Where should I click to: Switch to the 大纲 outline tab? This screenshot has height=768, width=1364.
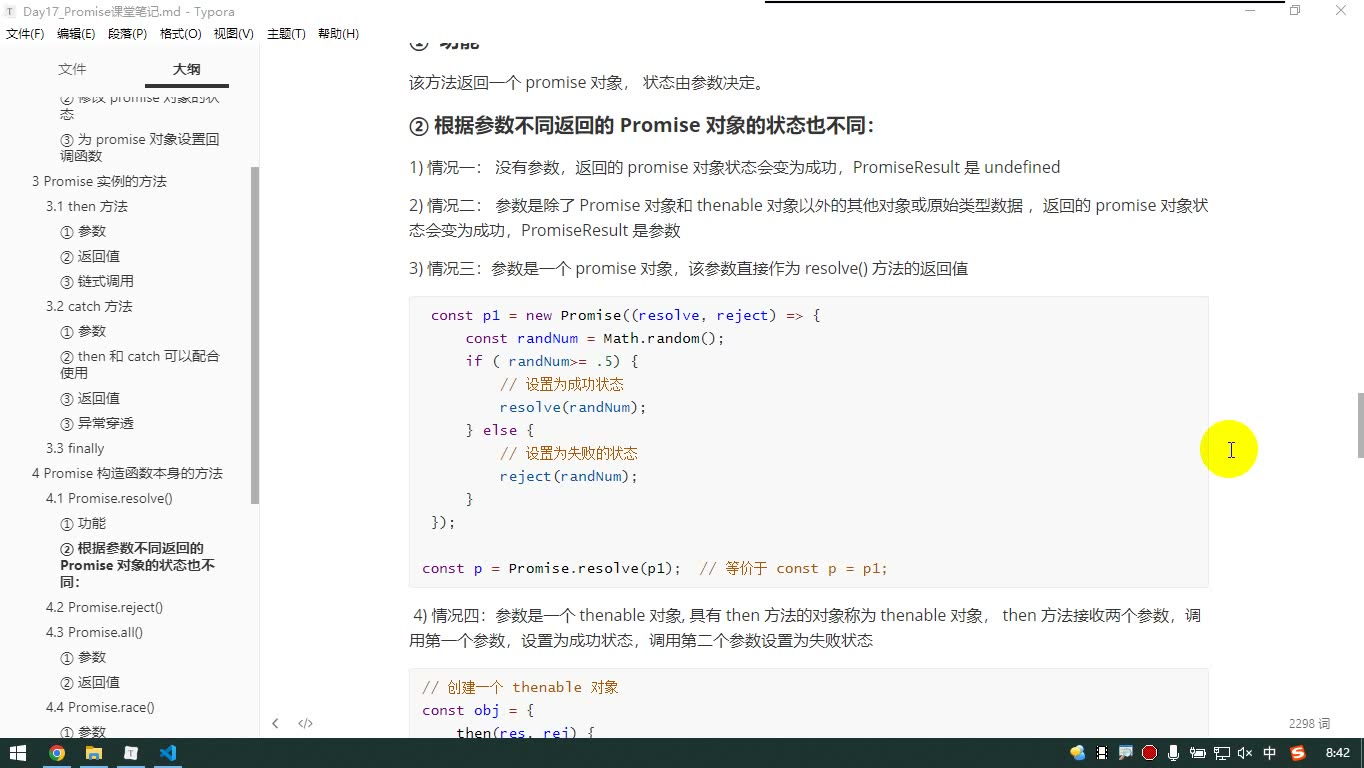[x=186, y=69]
